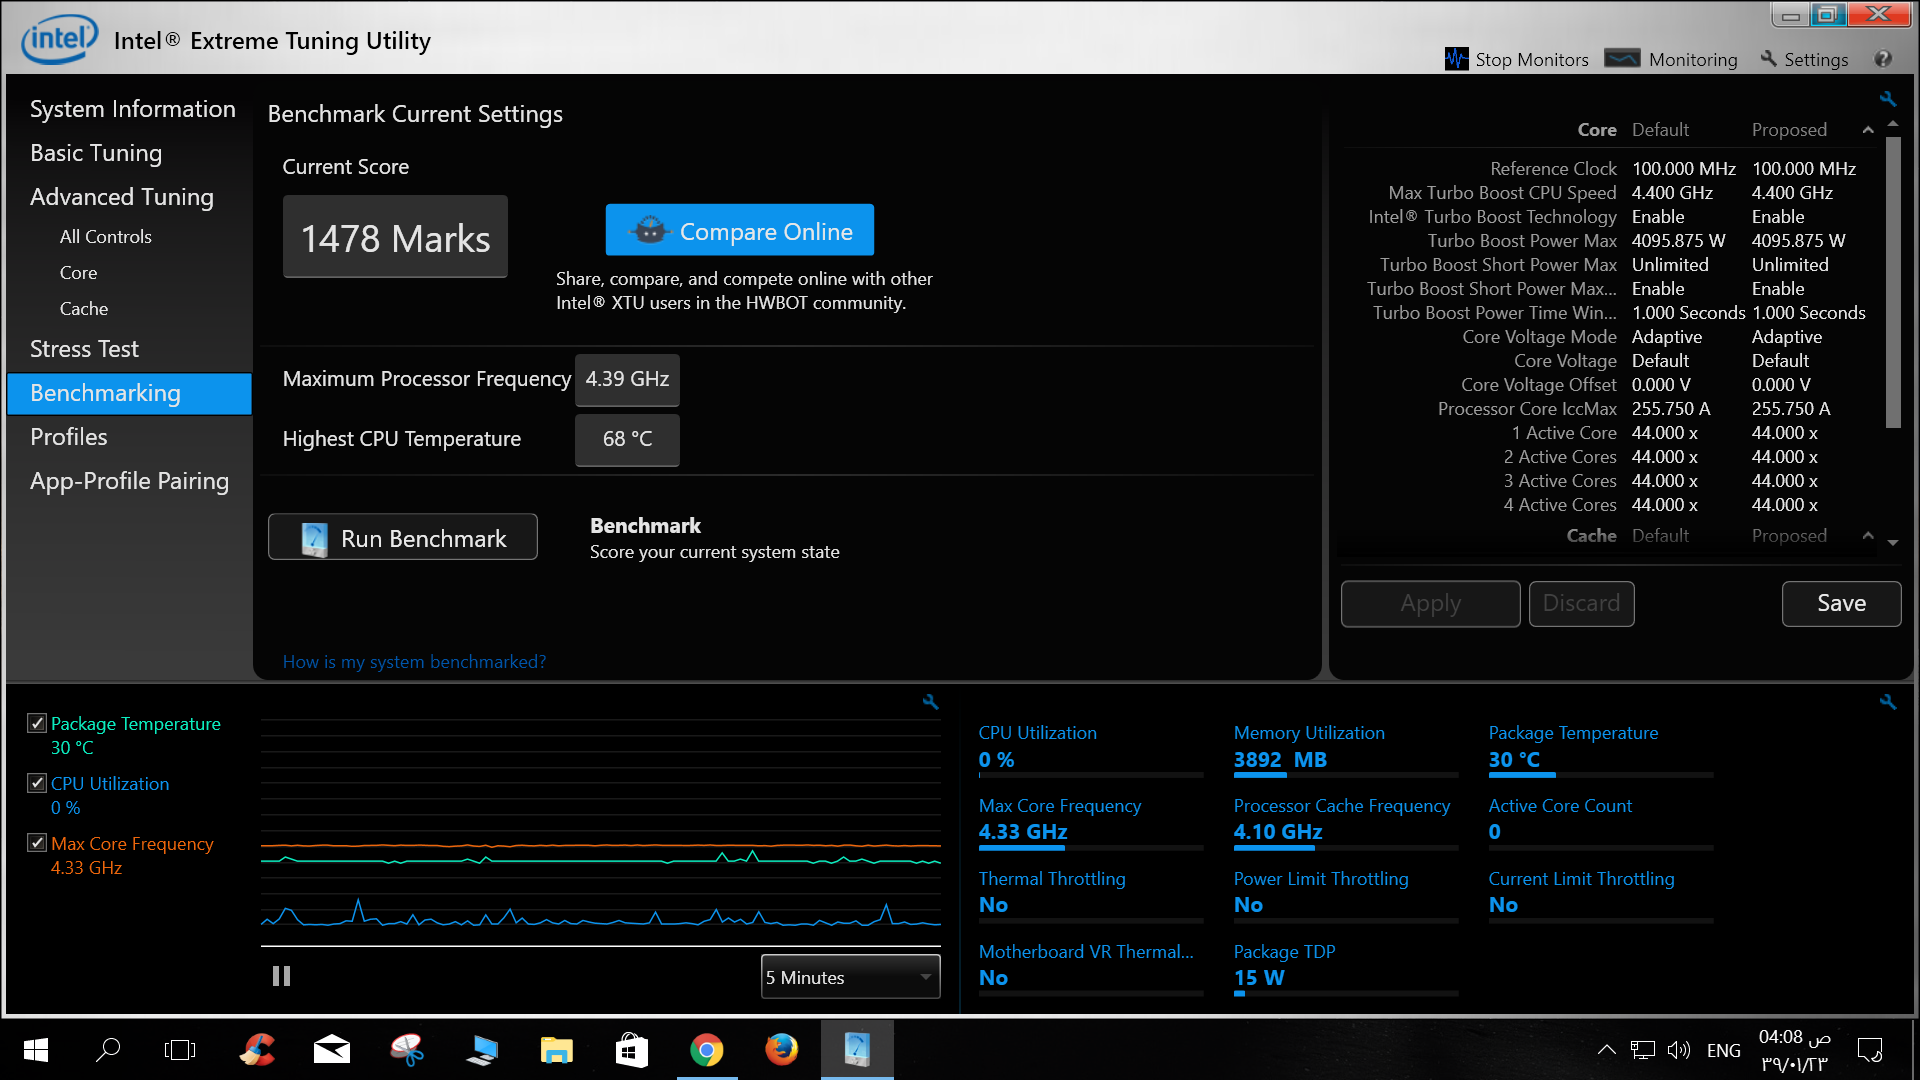Click Save button
The image size is (1920, 1080).
[1841, 603]
